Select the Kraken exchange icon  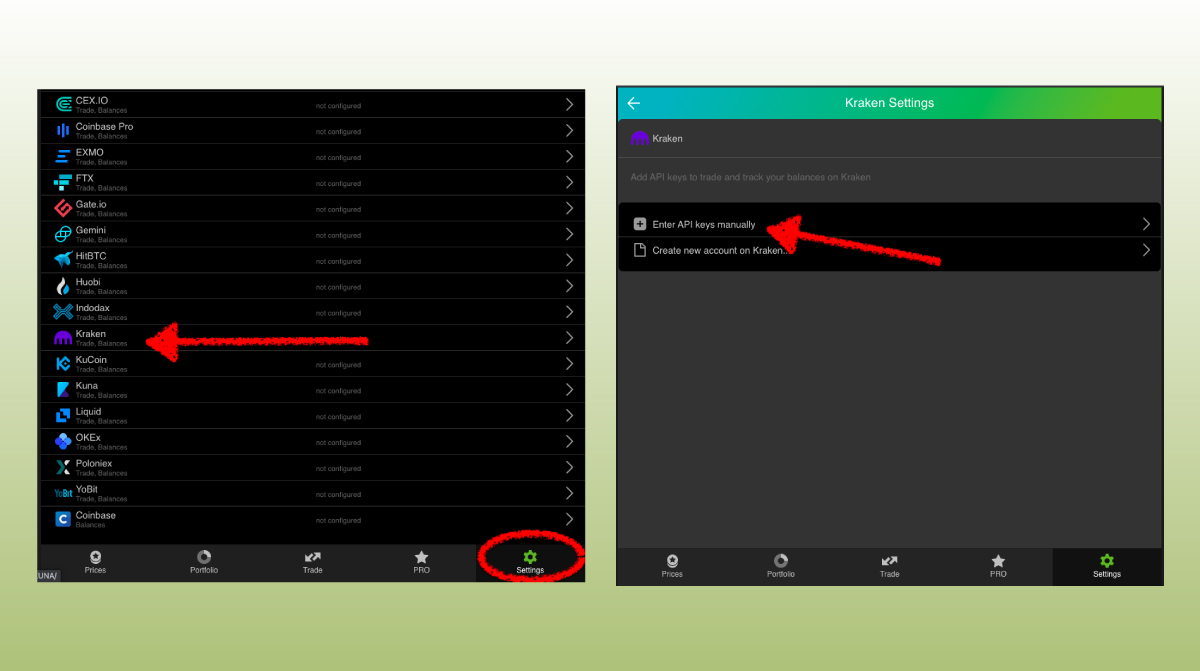(x=62, y=338)
